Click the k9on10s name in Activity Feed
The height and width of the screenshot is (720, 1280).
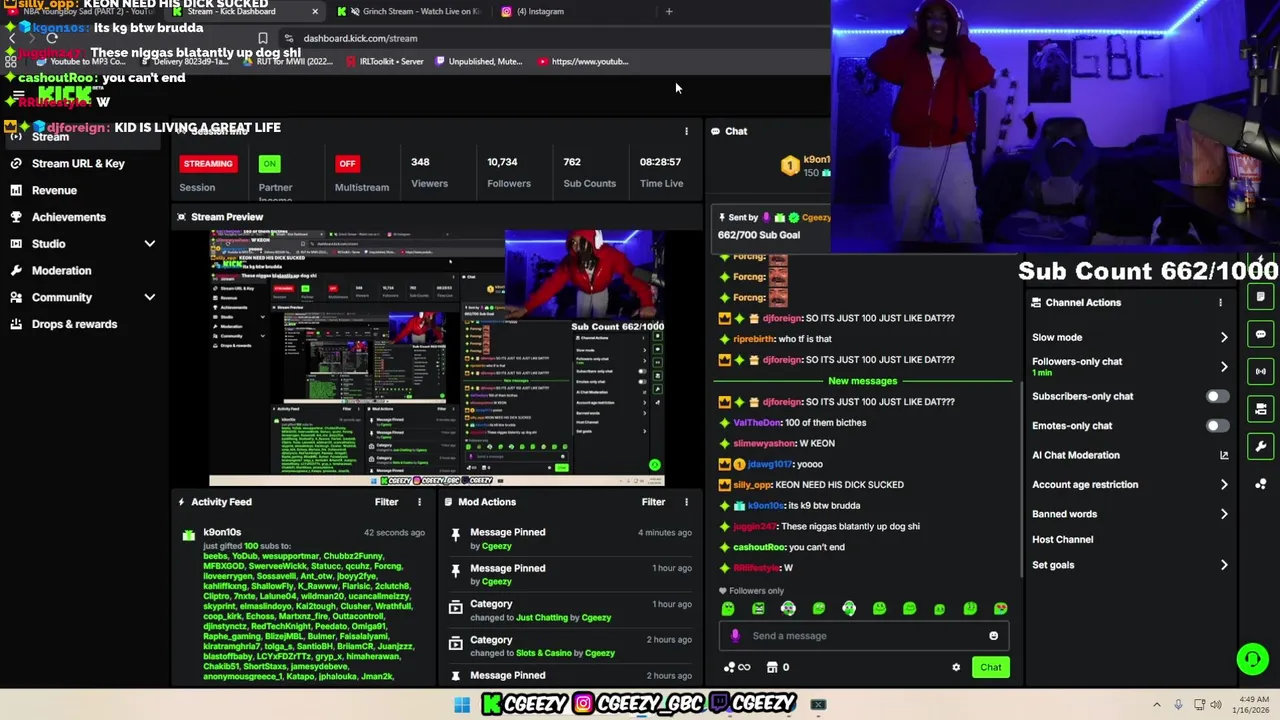coord(222,532)
